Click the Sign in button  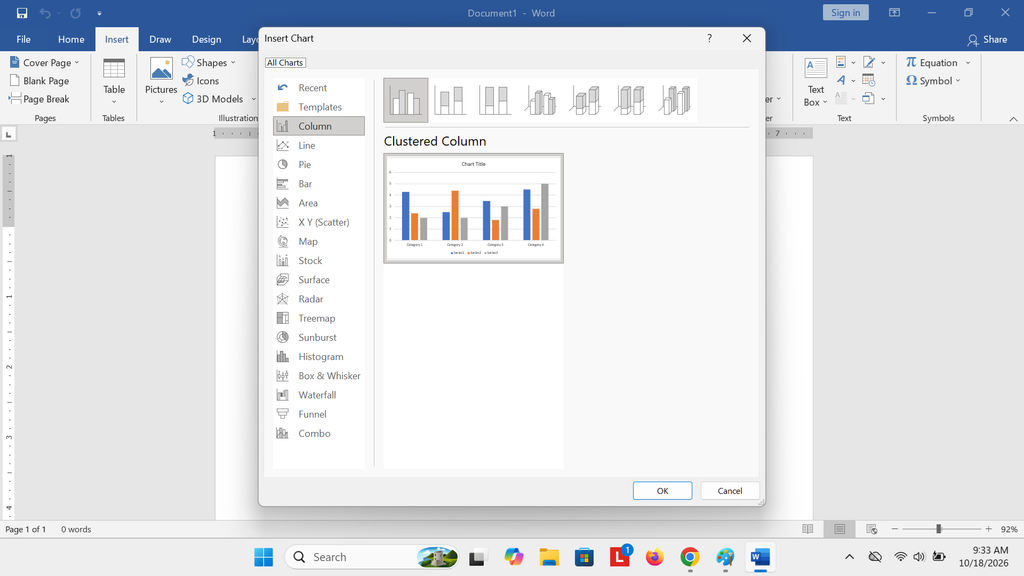coord(846,12)
